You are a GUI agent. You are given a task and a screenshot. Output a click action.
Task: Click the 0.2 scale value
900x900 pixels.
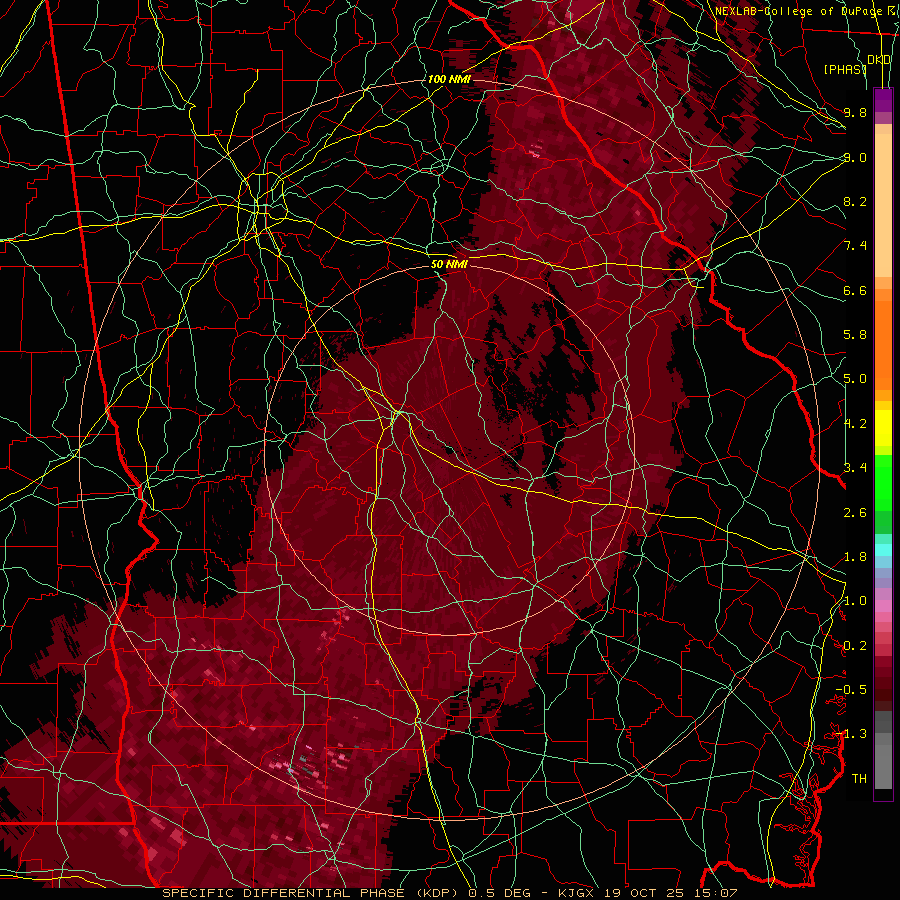coord(855,646)
